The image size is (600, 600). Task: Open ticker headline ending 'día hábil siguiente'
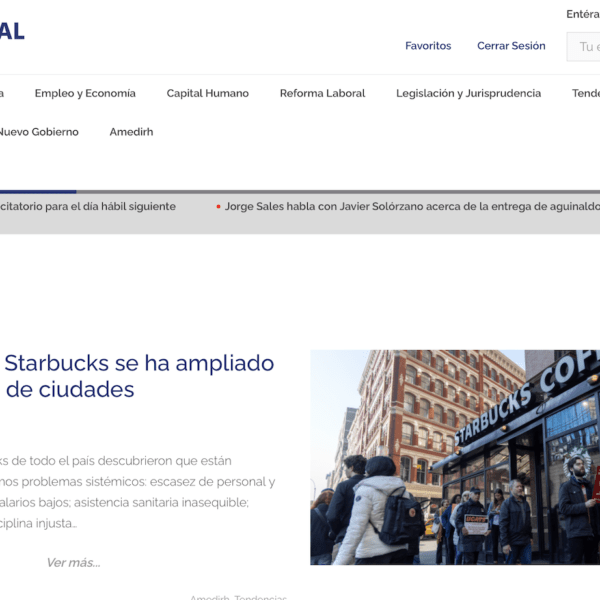(x=88, y=207)
